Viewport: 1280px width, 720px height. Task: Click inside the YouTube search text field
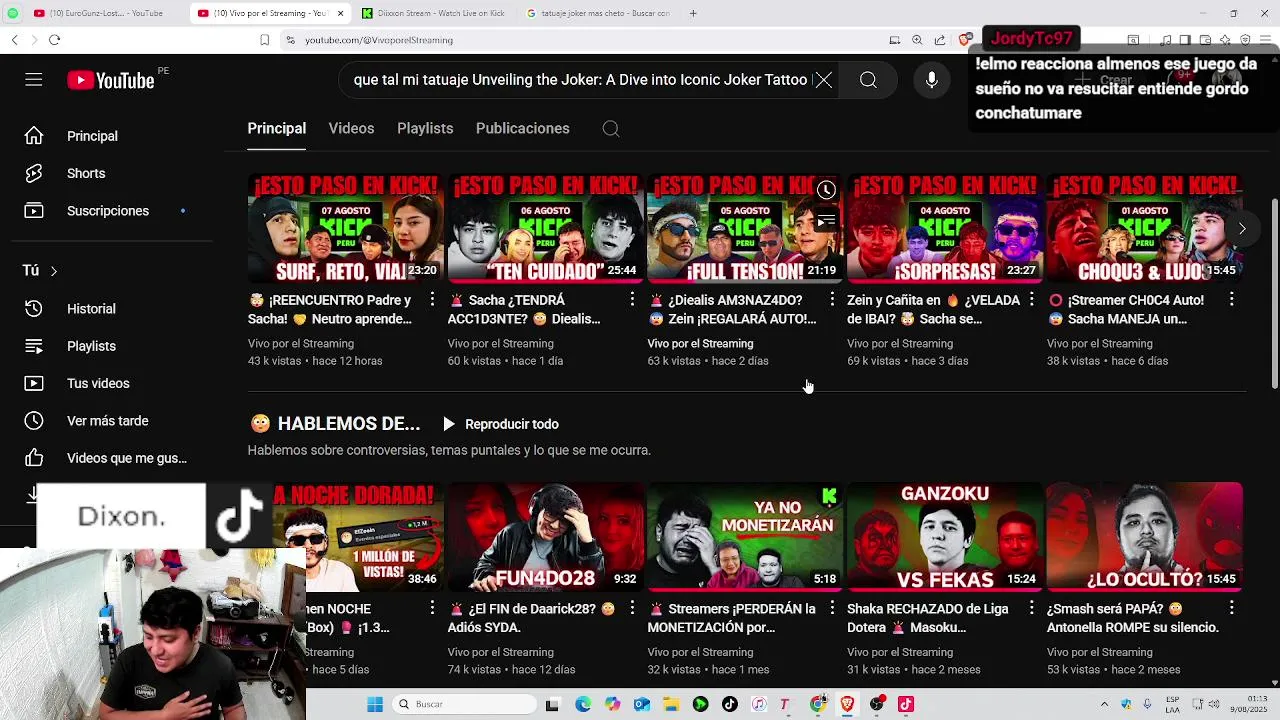580,80
